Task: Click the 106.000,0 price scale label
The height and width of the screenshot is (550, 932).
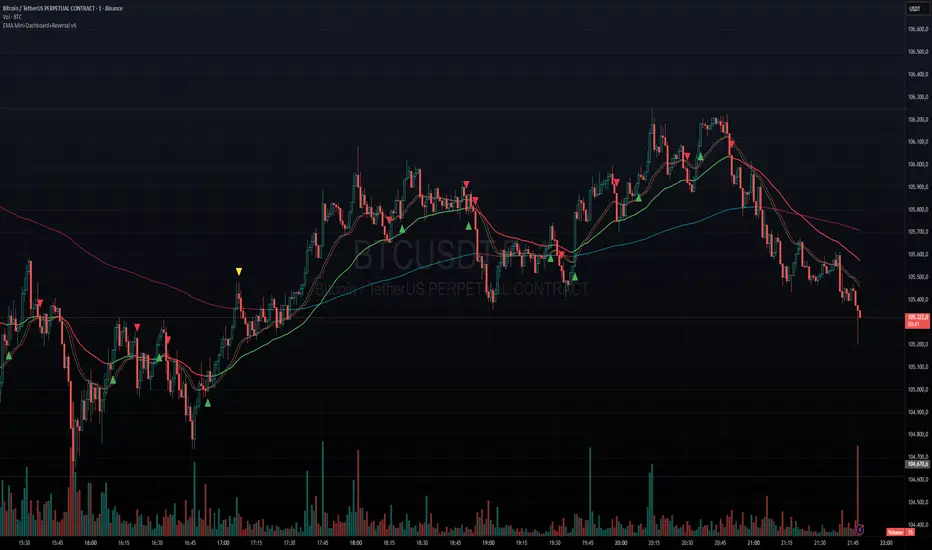Action: coord(918,165)
